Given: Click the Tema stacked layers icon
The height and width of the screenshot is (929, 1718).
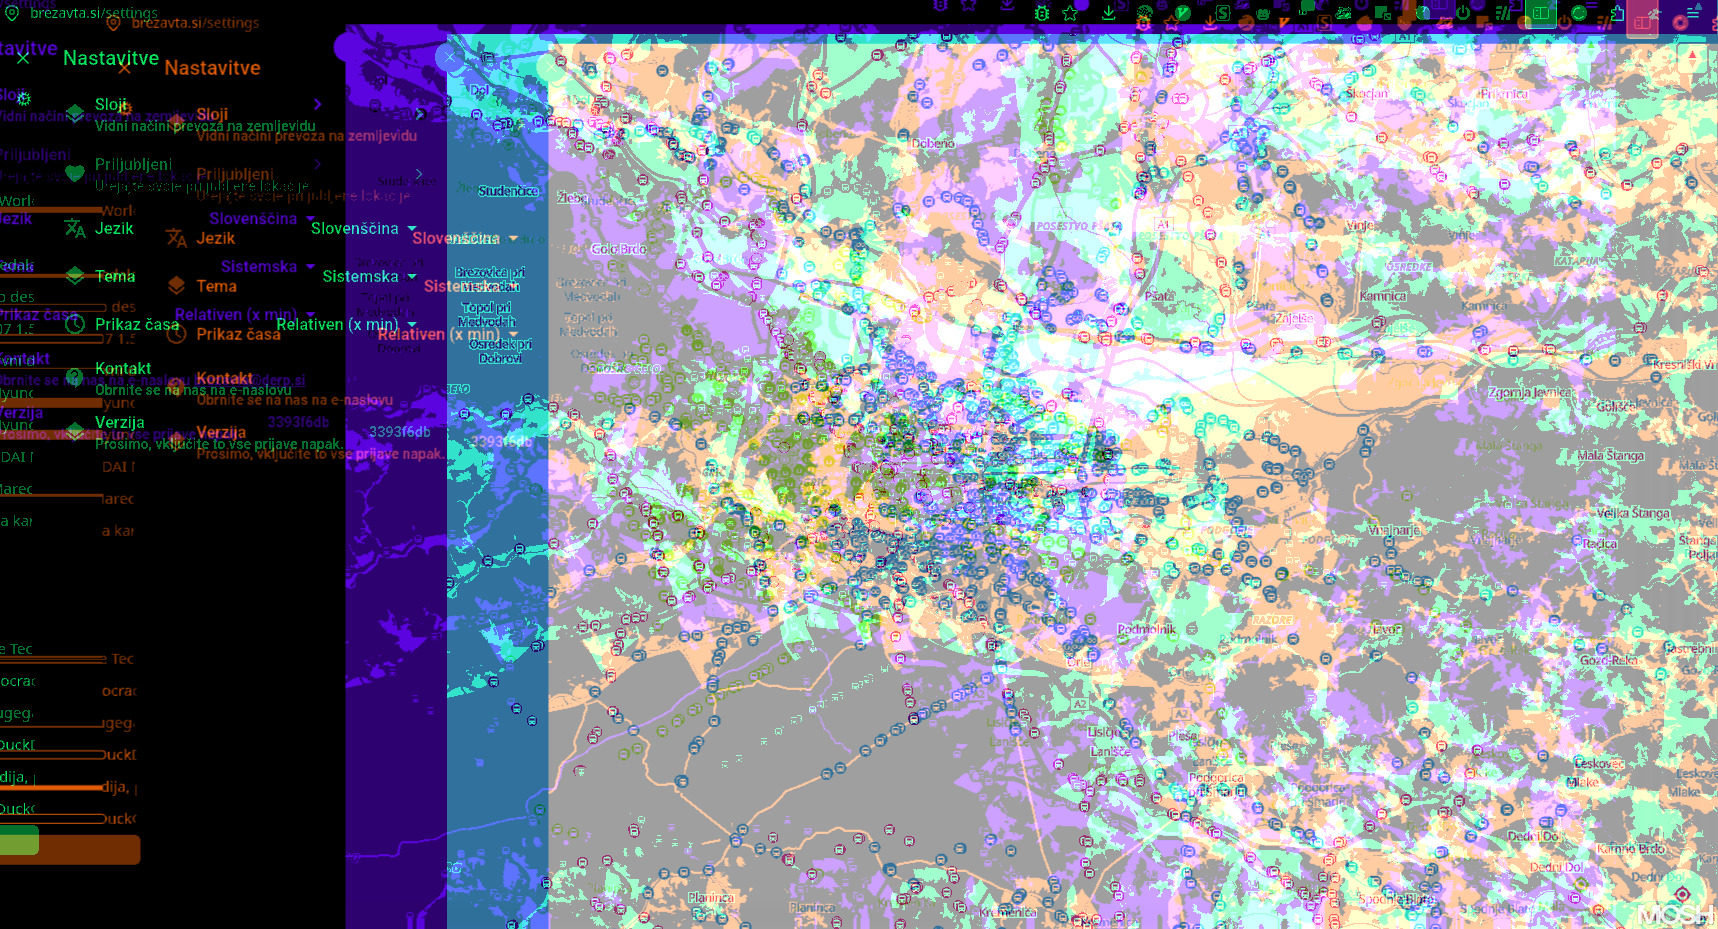Looking at the screenshot, I should pos(75,276).
